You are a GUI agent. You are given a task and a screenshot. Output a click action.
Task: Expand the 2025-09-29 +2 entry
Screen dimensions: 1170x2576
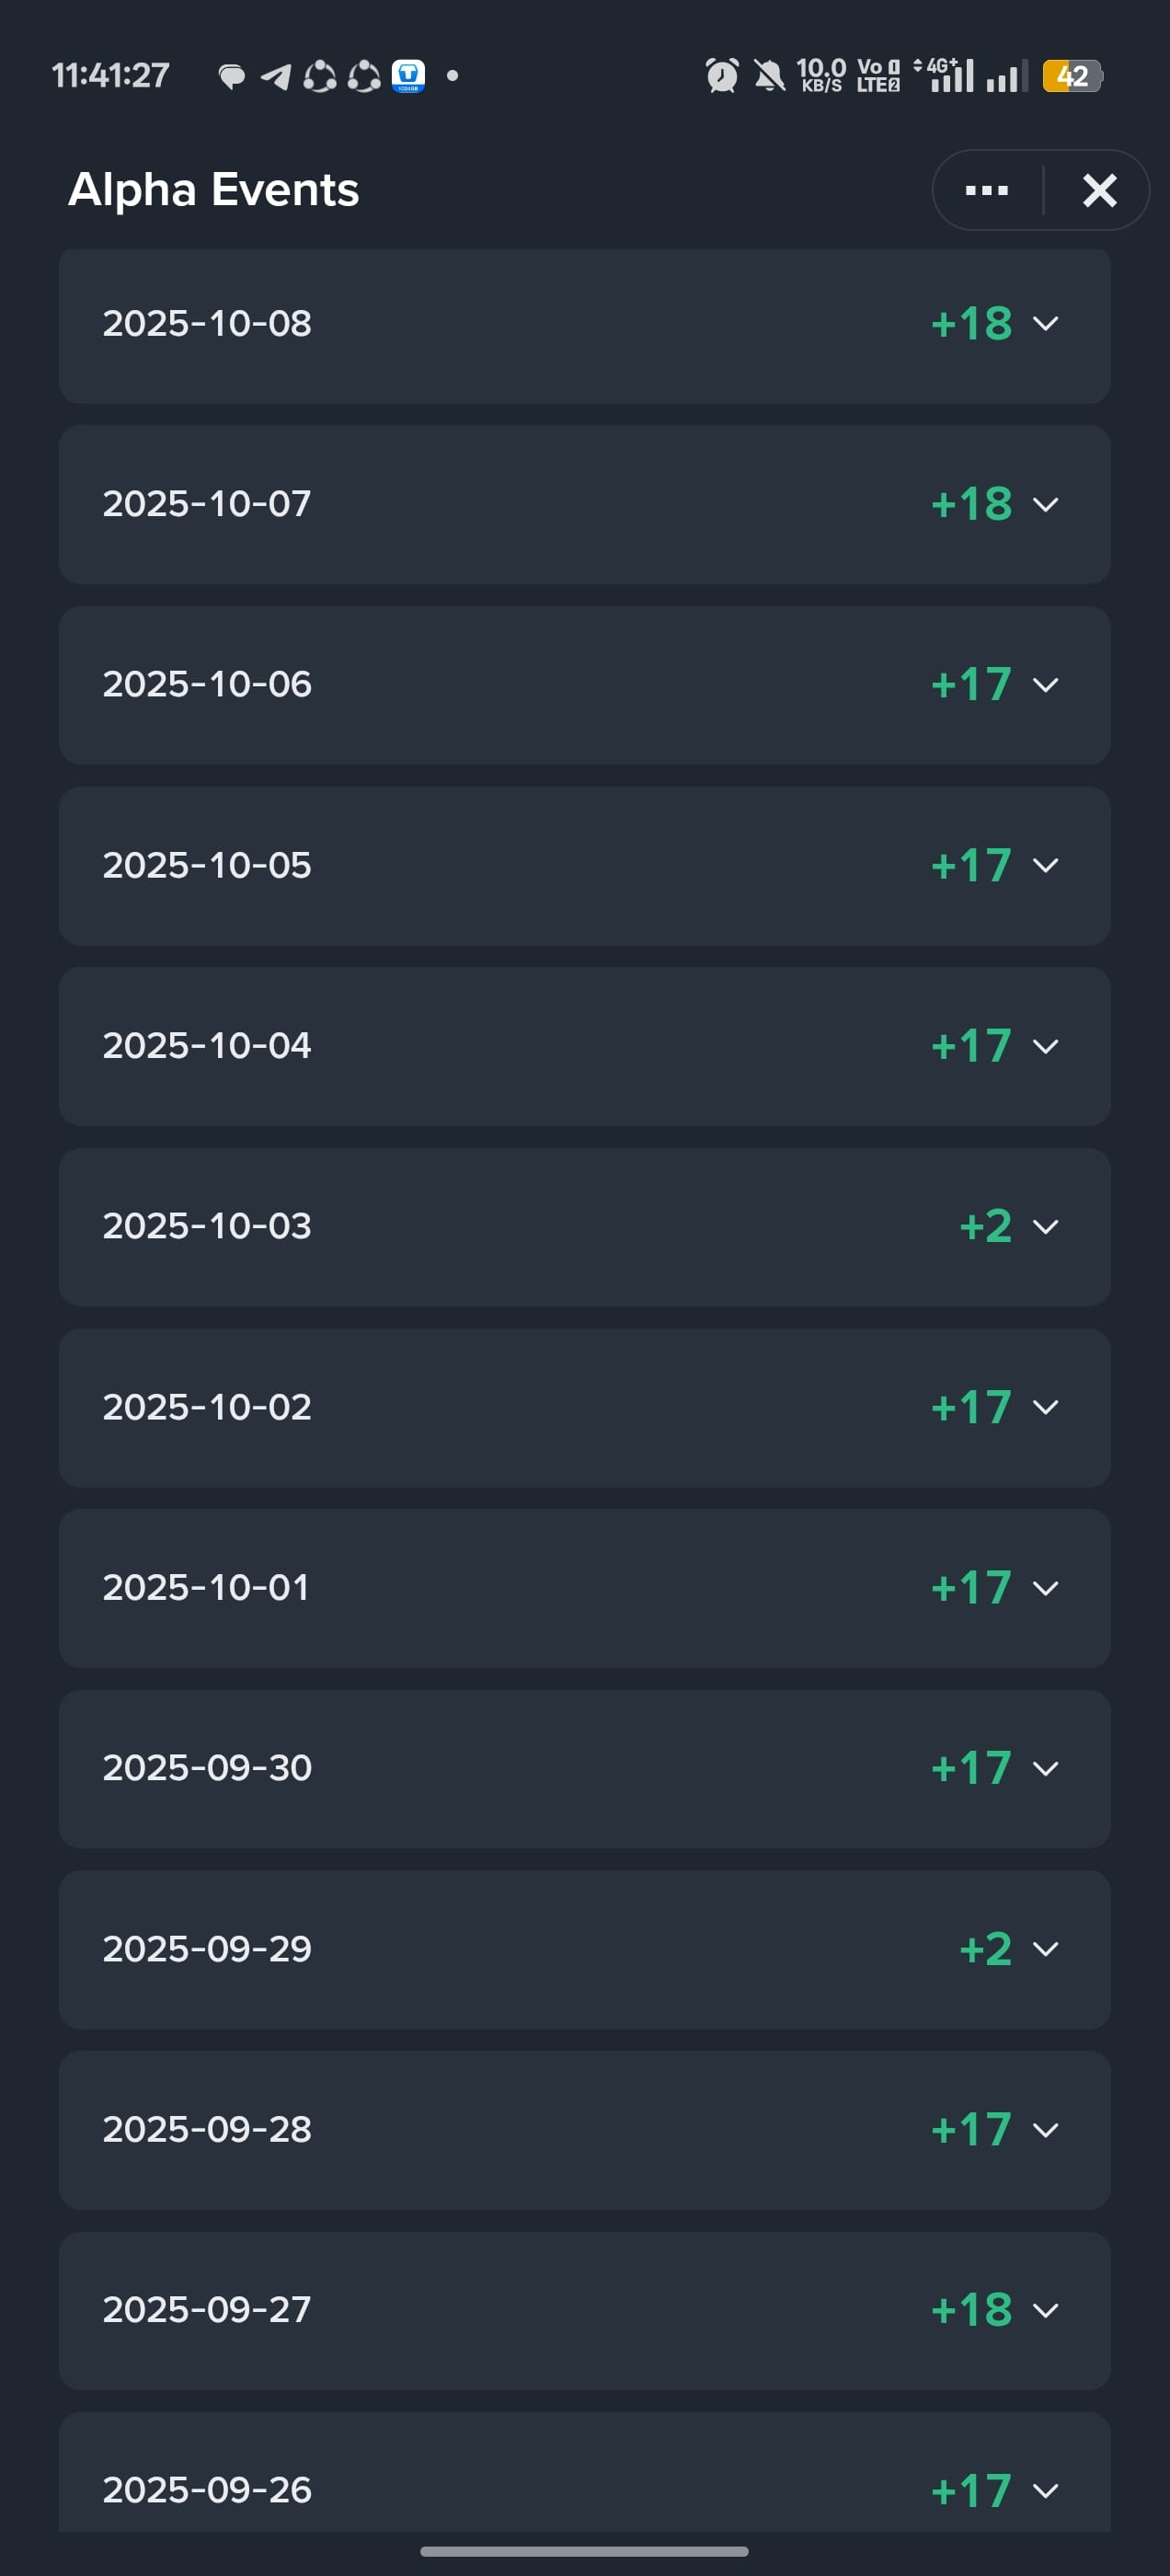point(585,1949)
